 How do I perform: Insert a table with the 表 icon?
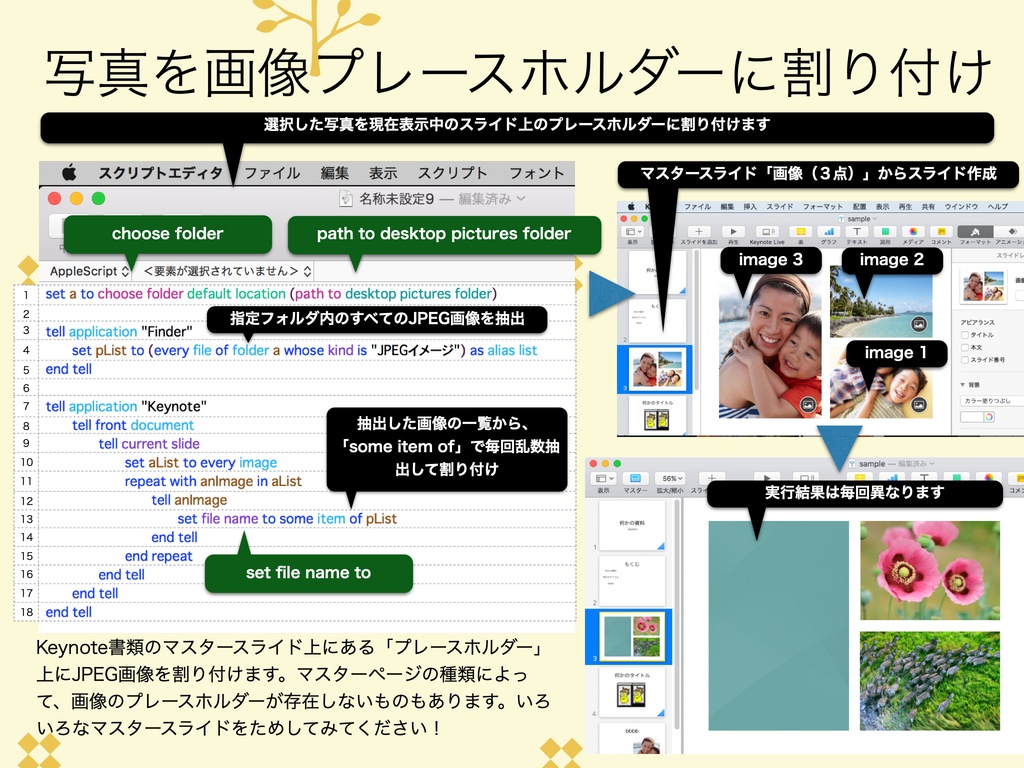tap(801, 231)
